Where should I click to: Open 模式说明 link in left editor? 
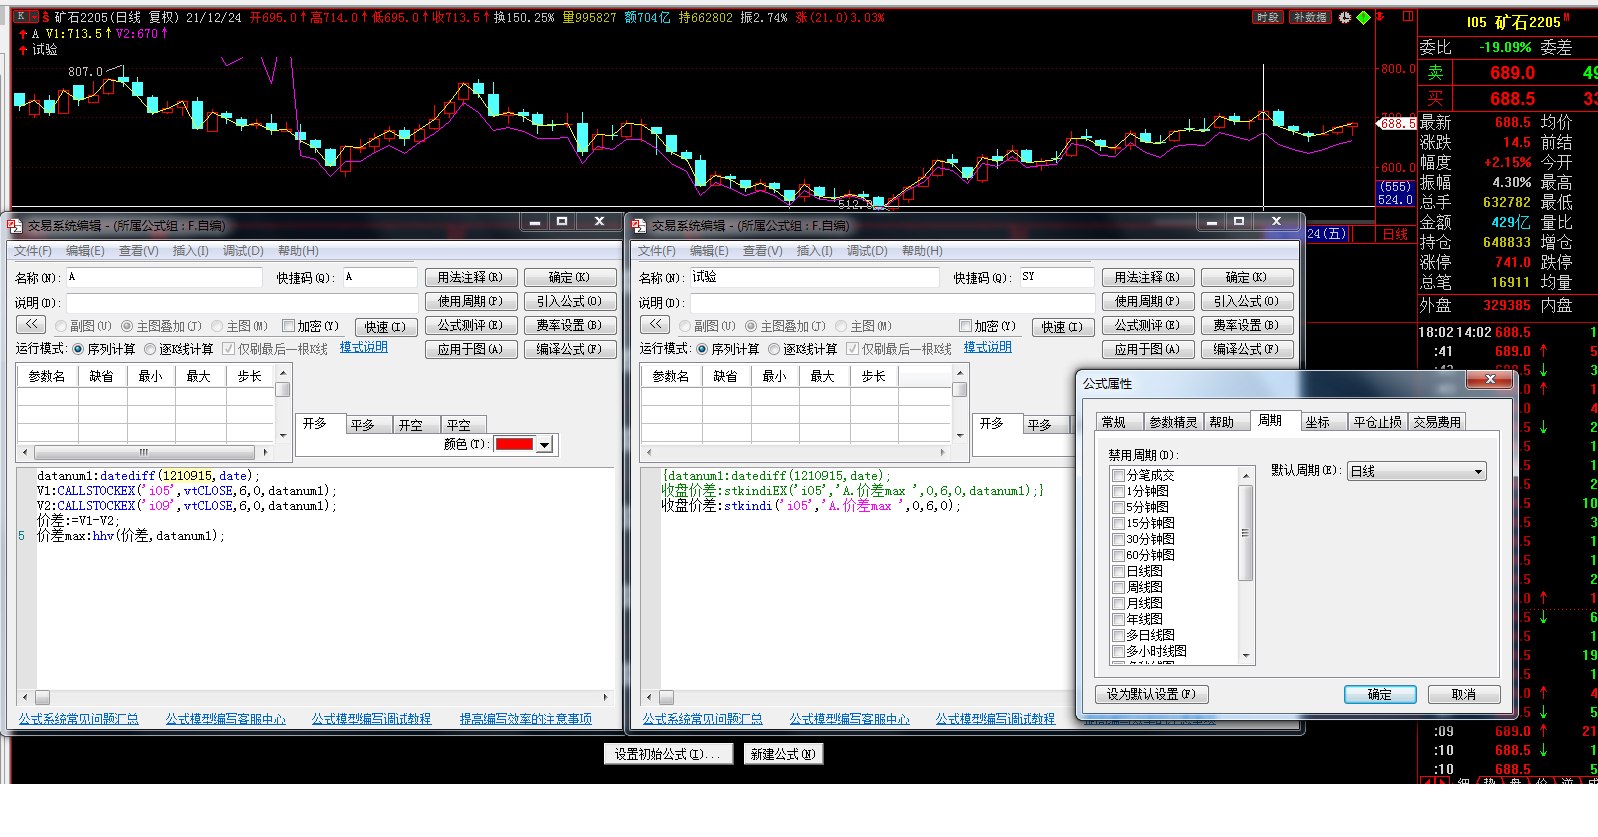coord(364,347)
